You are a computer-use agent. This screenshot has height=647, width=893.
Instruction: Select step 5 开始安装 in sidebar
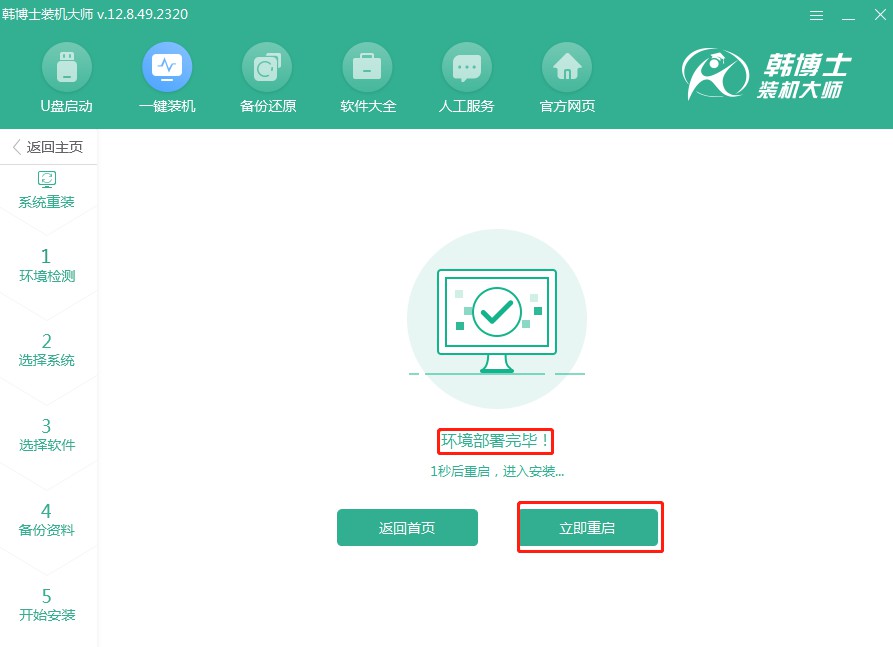click(x=47, y=605)
